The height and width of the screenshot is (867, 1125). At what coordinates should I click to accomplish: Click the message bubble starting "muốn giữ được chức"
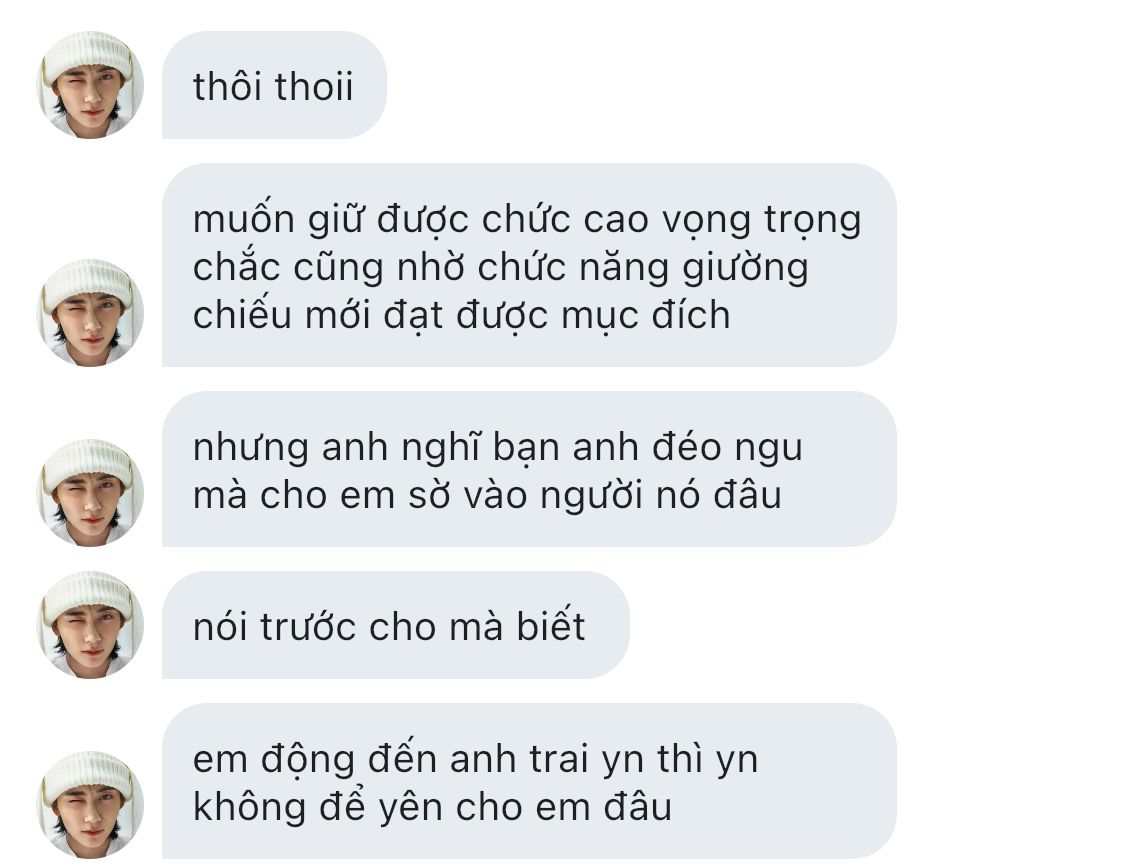click(x=529, y=265)
